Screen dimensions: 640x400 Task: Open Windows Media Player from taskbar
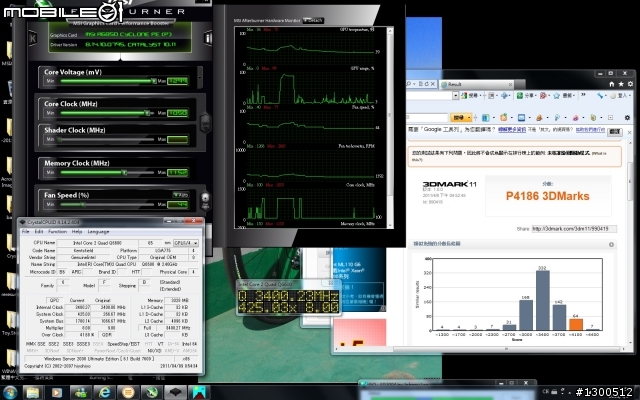click(57, 392)
